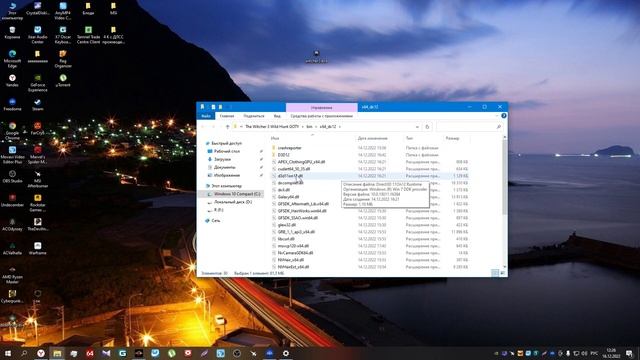Launch Steam from the desktop
Screen dimensions: 640x360
click(x=38, y=104)
